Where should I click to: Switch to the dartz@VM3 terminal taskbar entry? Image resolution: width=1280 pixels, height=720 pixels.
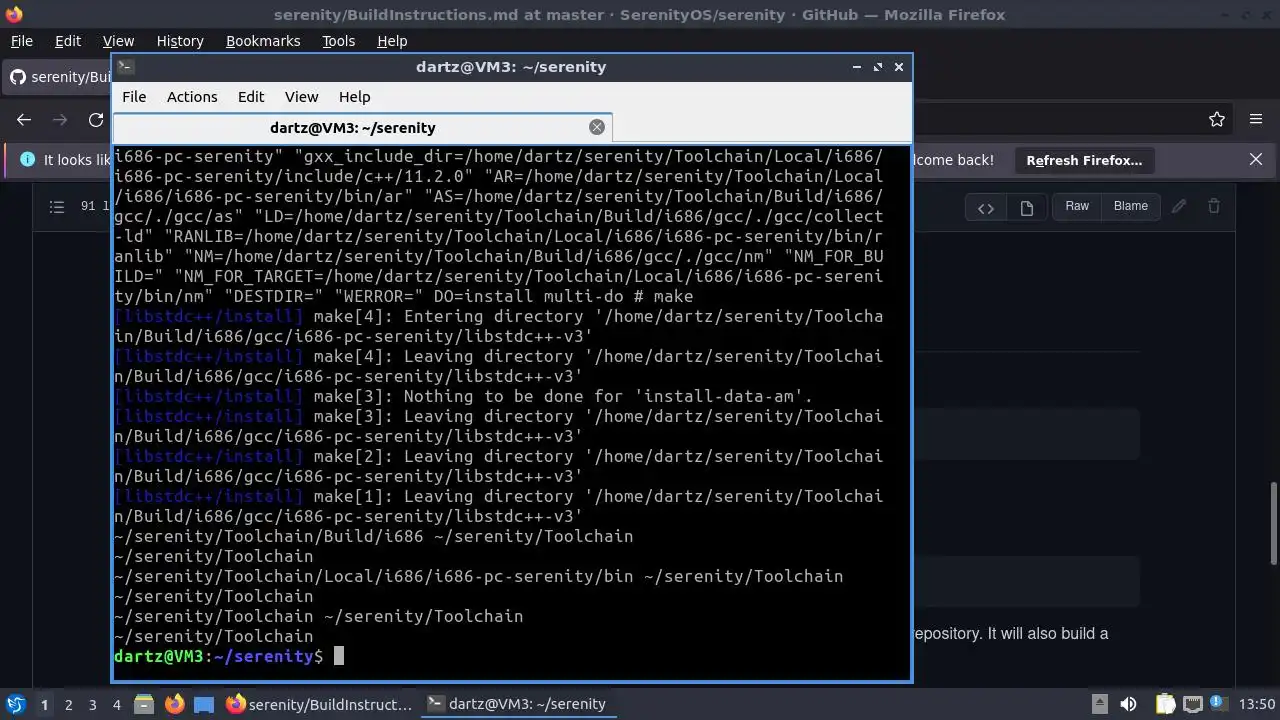[517, 704]
